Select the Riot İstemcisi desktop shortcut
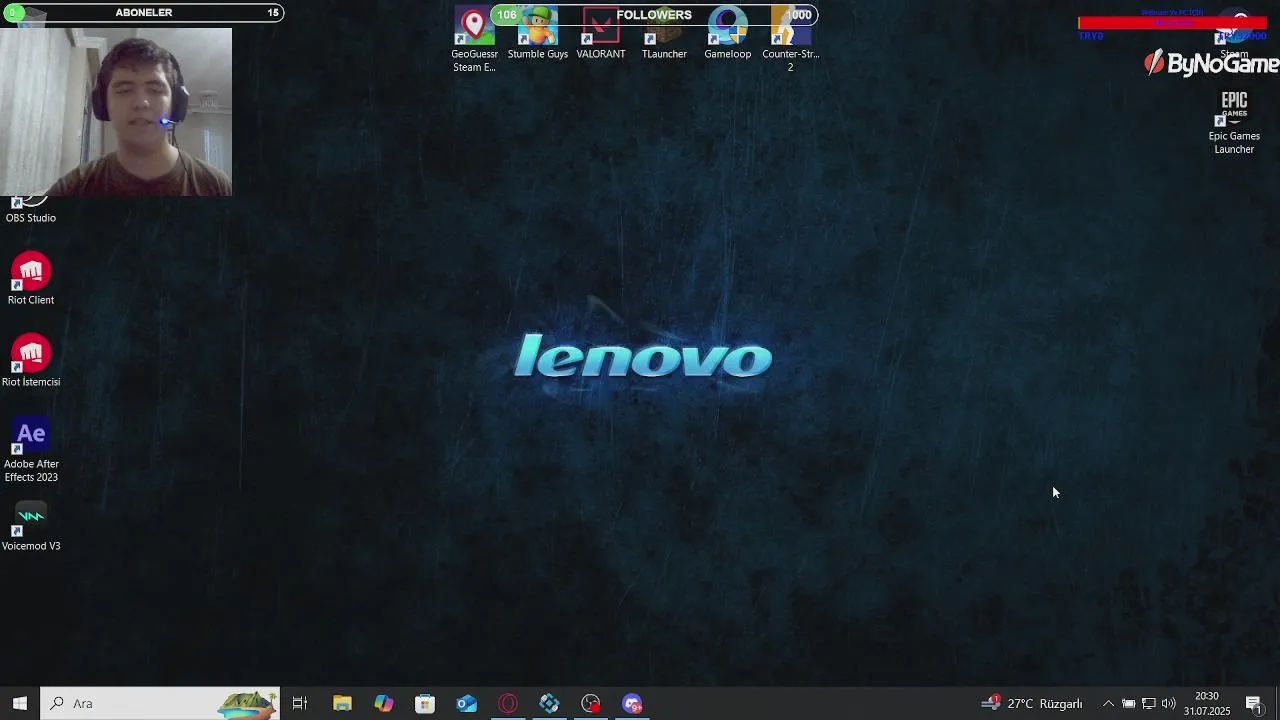Viewport: 1280px width, 720px height. point(31,360)
